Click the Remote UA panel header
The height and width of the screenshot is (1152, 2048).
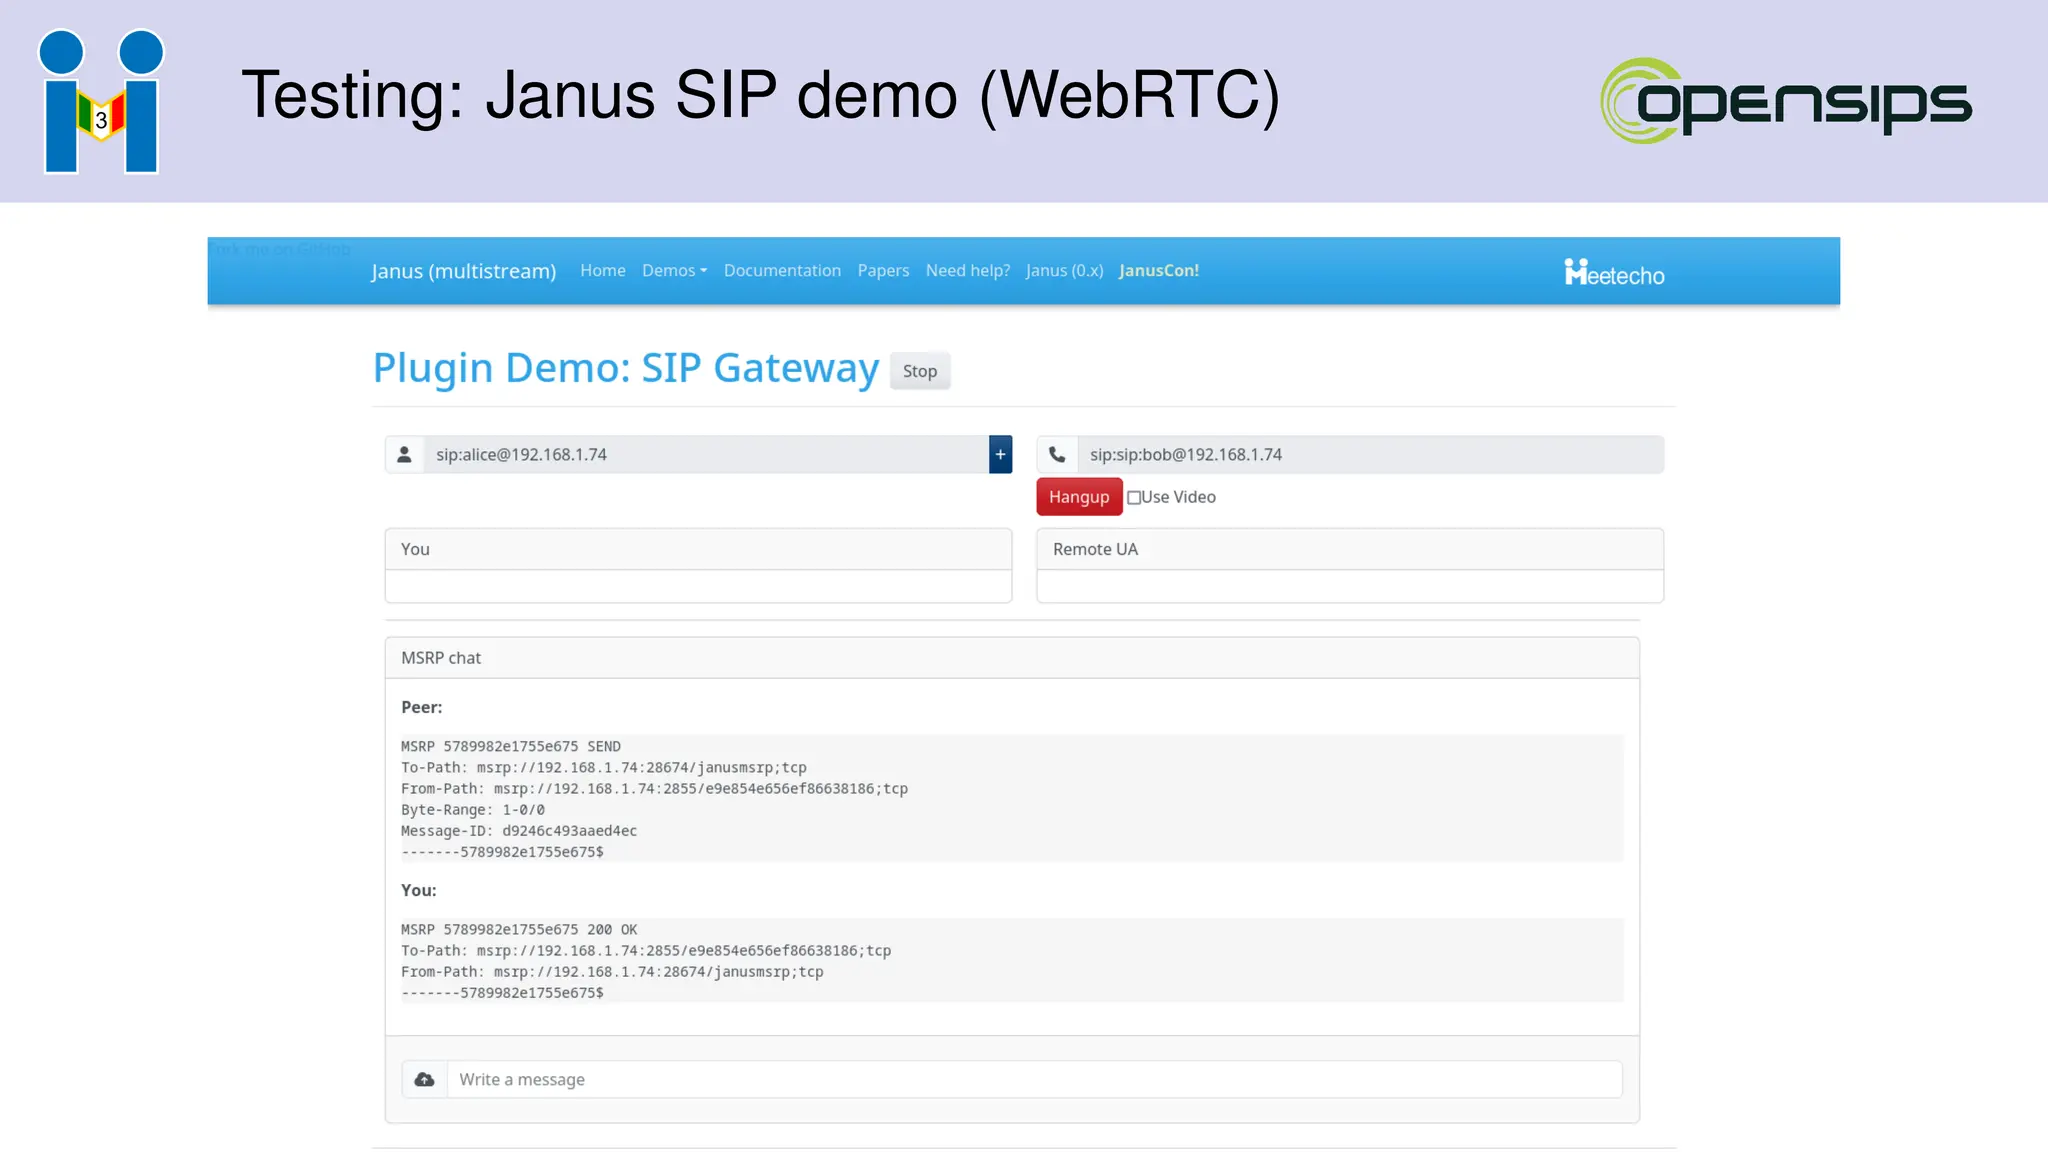pyautogui.click(x=1350, y=549)
